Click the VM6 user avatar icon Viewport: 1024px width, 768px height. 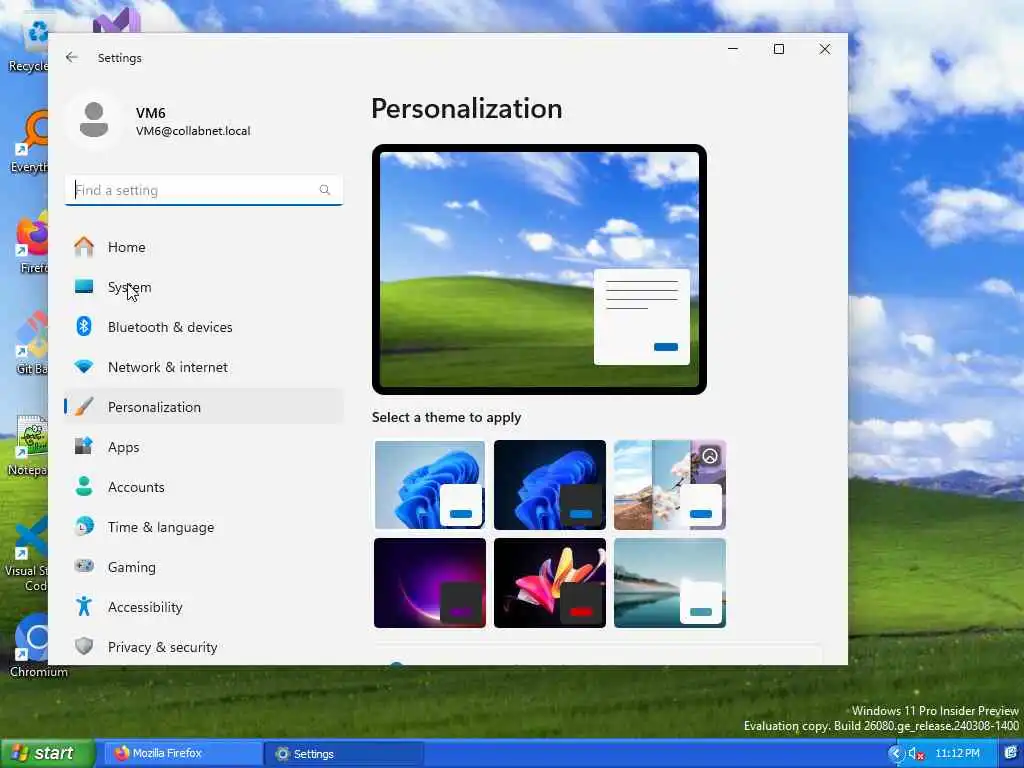point(94,120)
